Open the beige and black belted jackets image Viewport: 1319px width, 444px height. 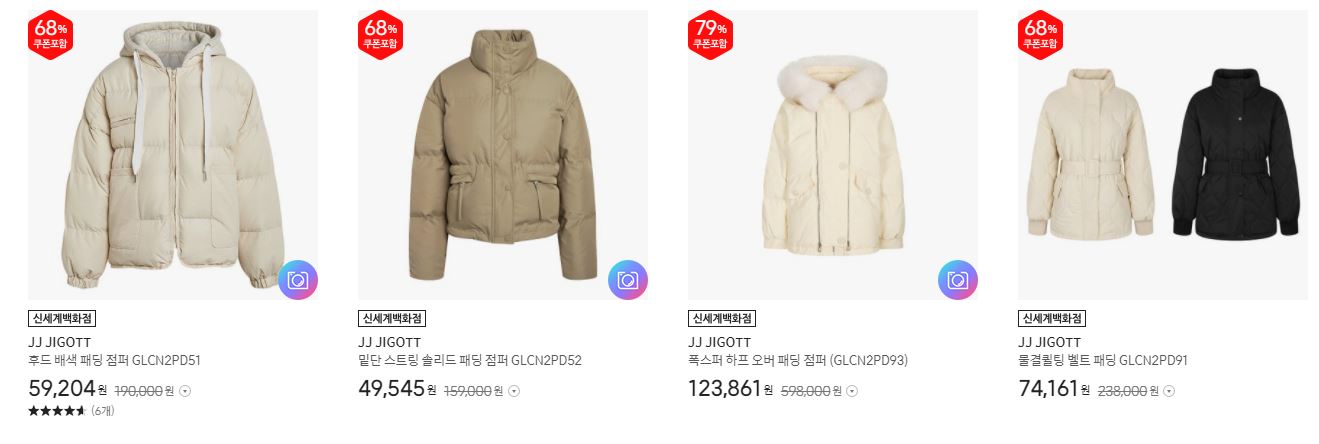pyautogui.click(x=1163, y=155)
